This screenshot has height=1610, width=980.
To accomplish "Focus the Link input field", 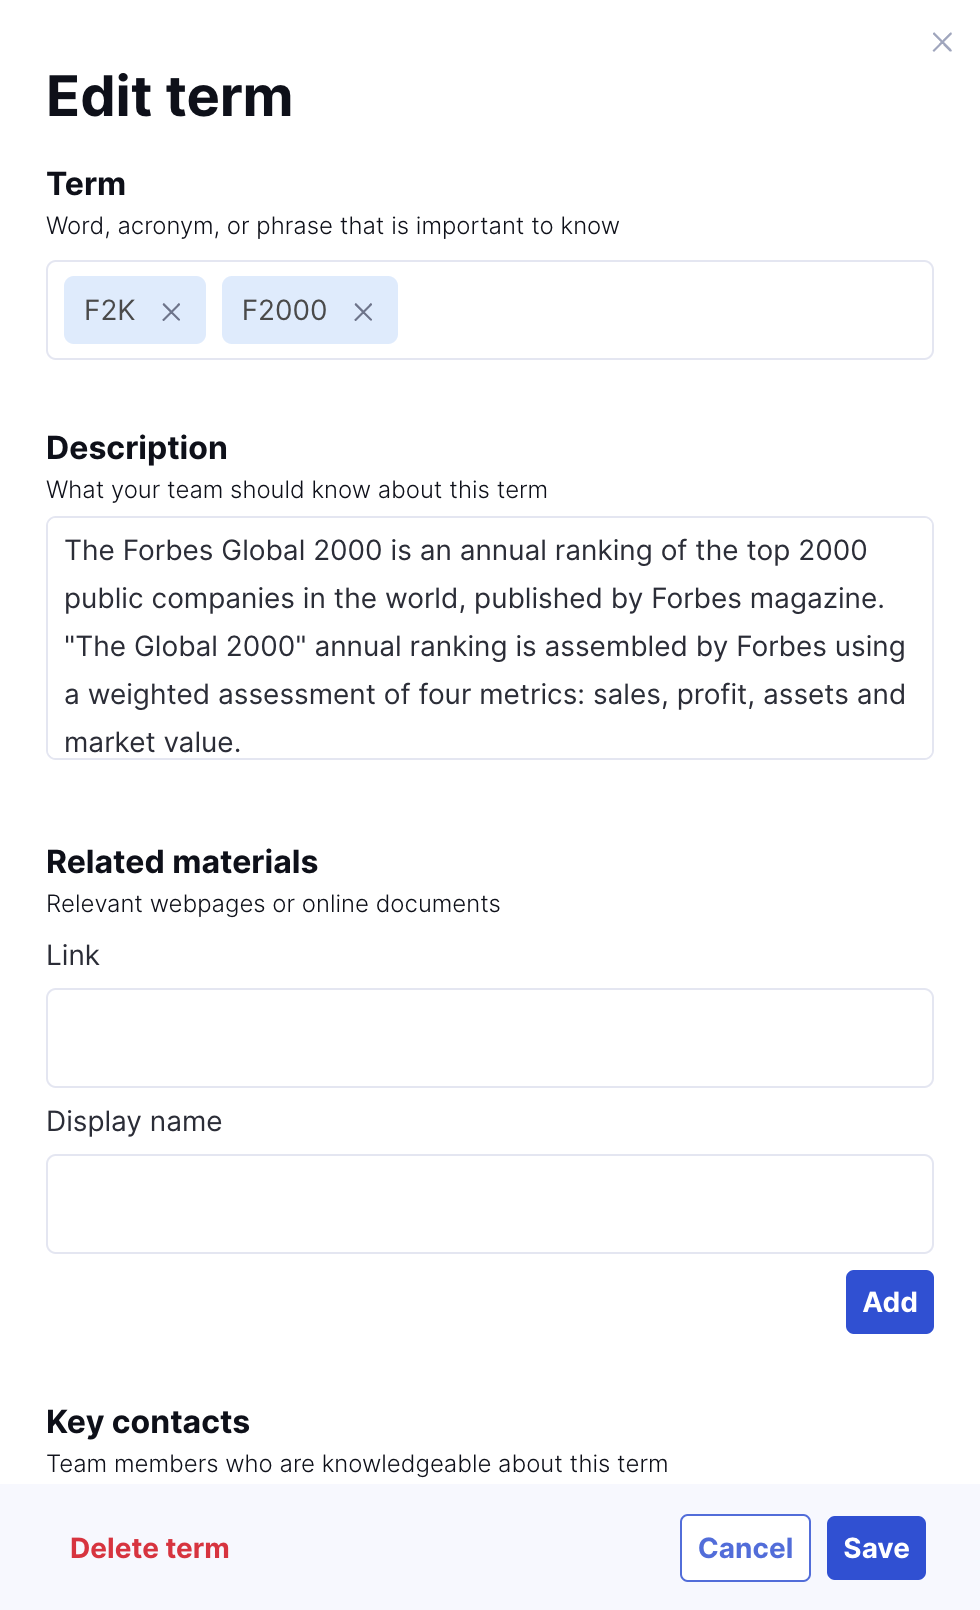I will 489,1038.
